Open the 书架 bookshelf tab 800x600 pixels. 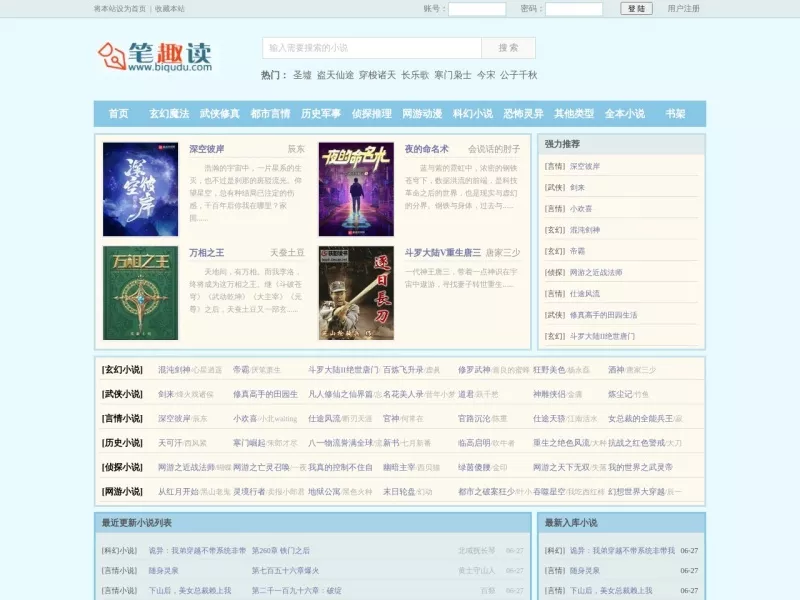click(675, 114)
